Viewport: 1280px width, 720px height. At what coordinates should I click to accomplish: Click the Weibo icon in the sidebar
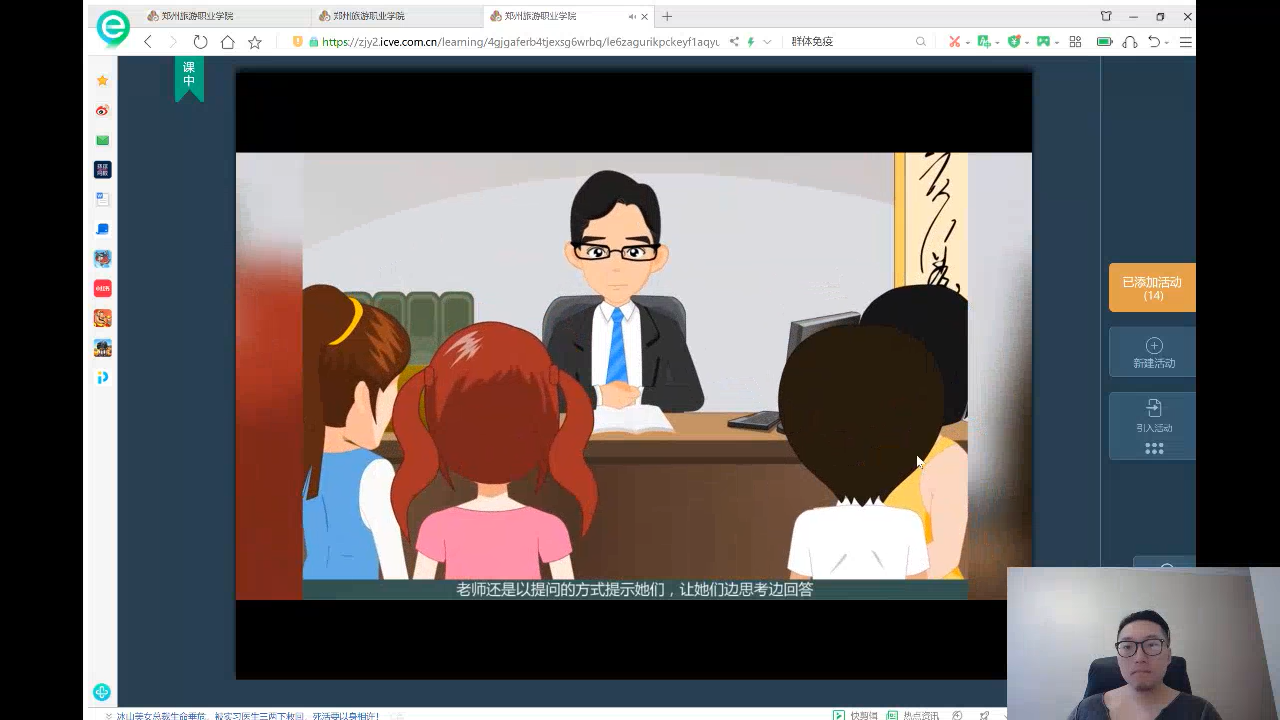pos(102,111)
